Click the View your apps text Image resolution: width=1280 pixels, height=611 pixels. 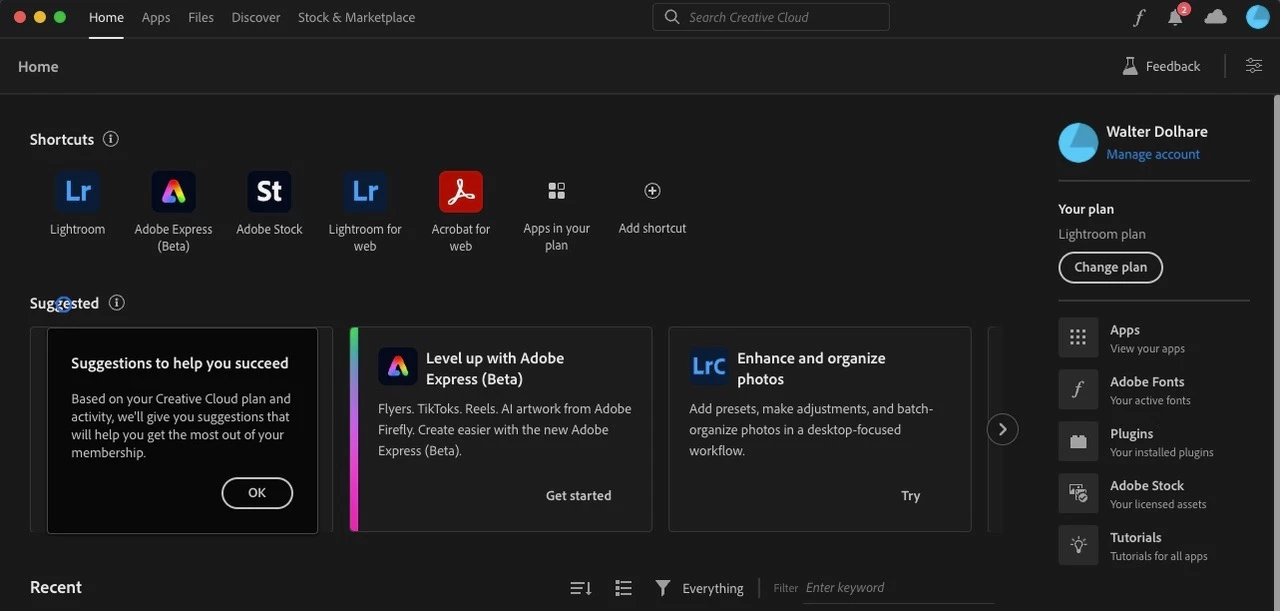[x=1147, y=348]
